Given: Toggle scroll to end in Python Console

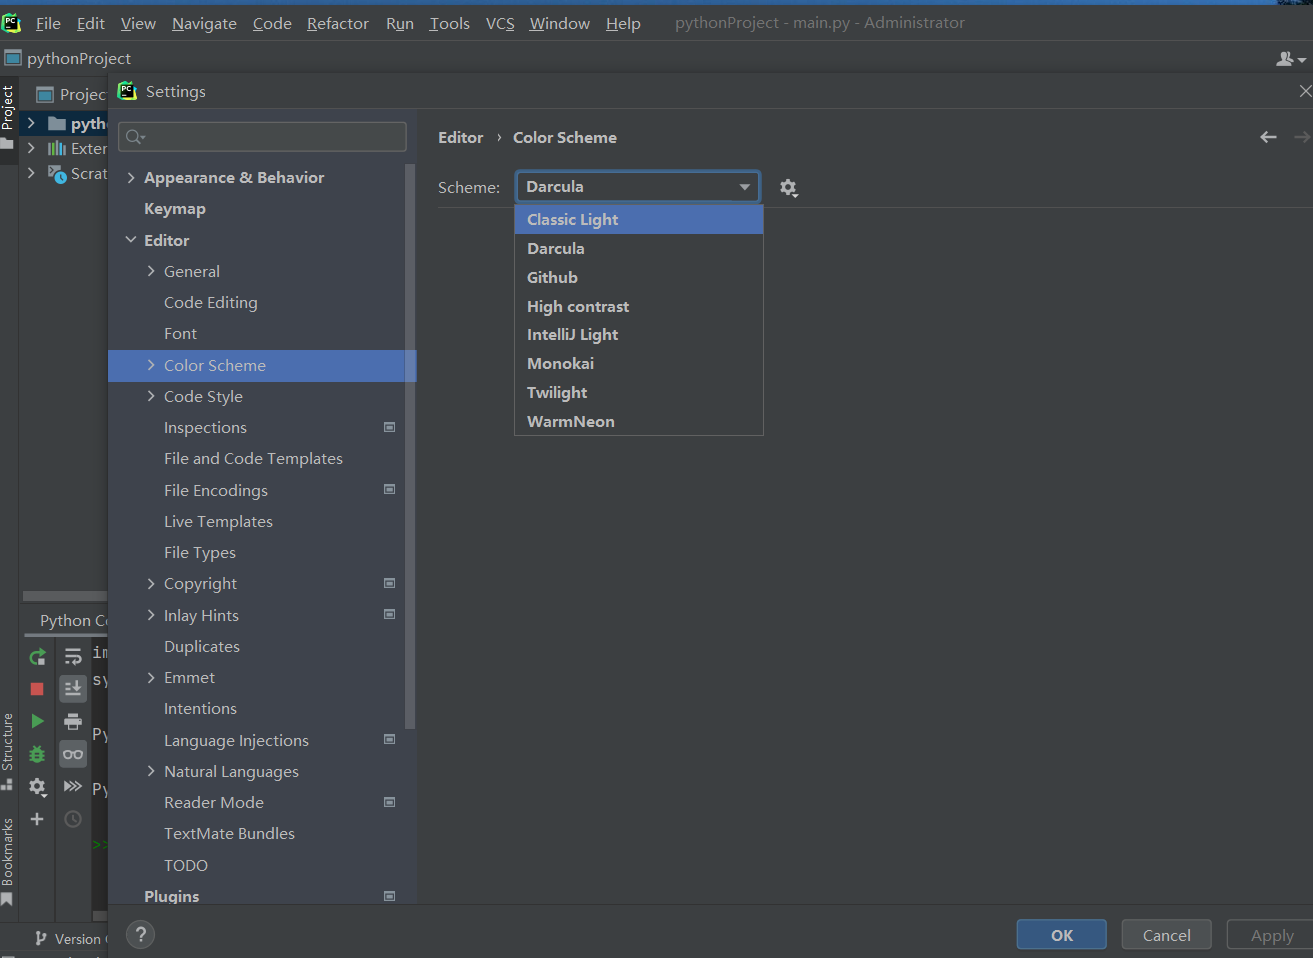Looking at the screenshot, I should [73, 689].
